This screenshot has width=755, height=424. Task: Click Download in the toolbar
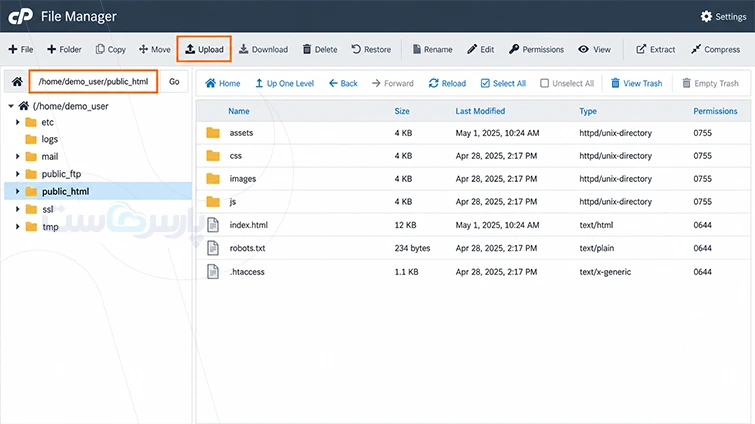pos(263,49)
